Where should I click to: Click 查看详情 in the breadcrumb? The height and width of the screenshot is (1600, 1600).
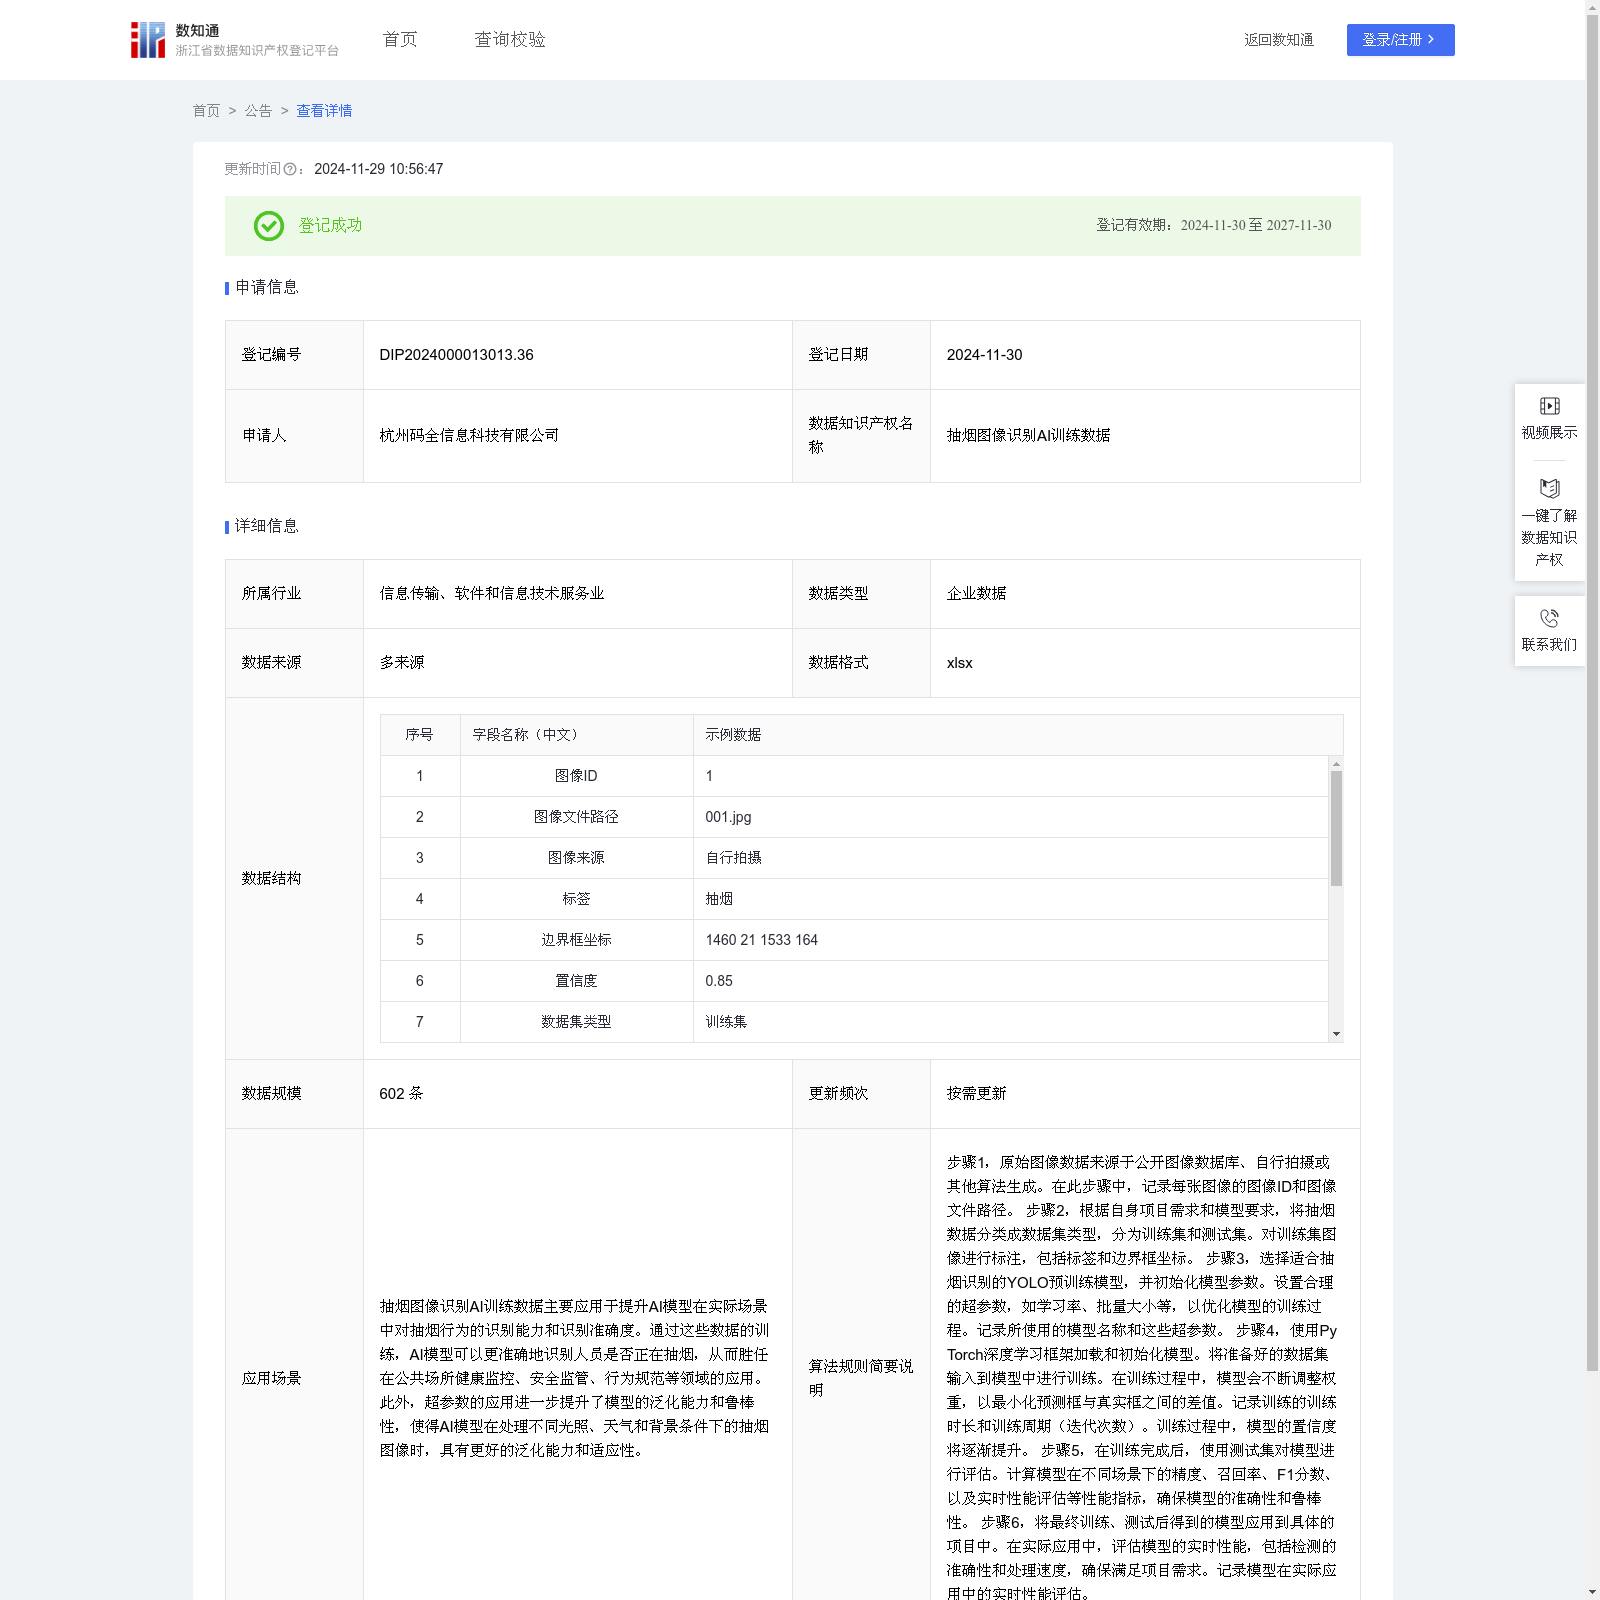324,111
